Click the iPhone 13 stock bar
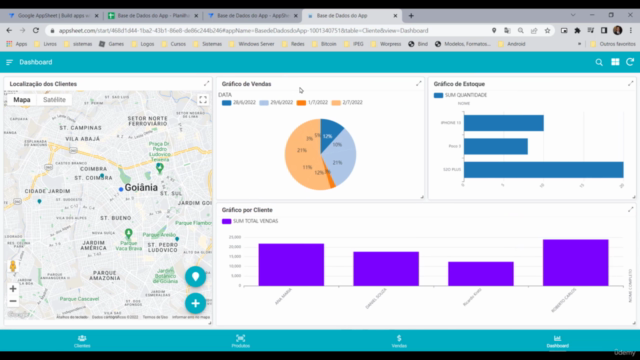The height and width of the screenshot is (360, 640). [x=504, y=123]
